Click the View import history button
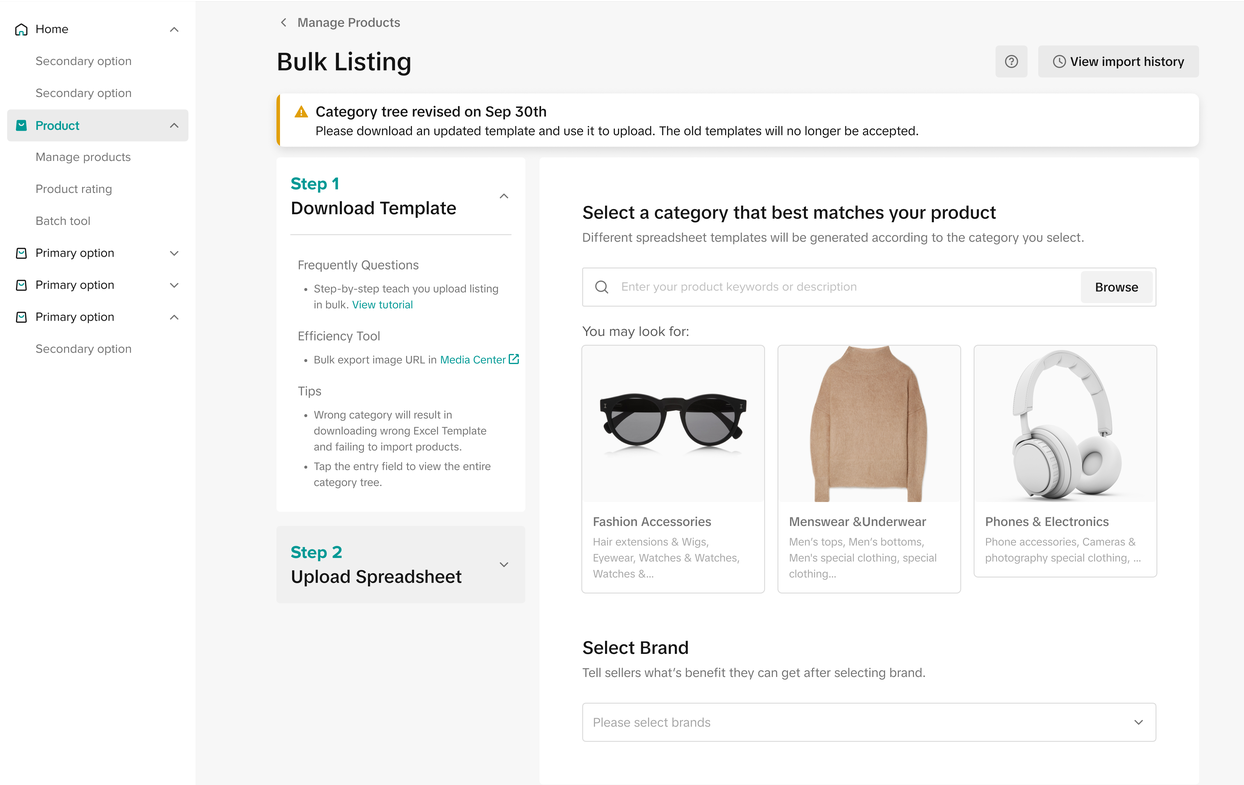Screen dimensions: 1244x785 pos(1117,62)
